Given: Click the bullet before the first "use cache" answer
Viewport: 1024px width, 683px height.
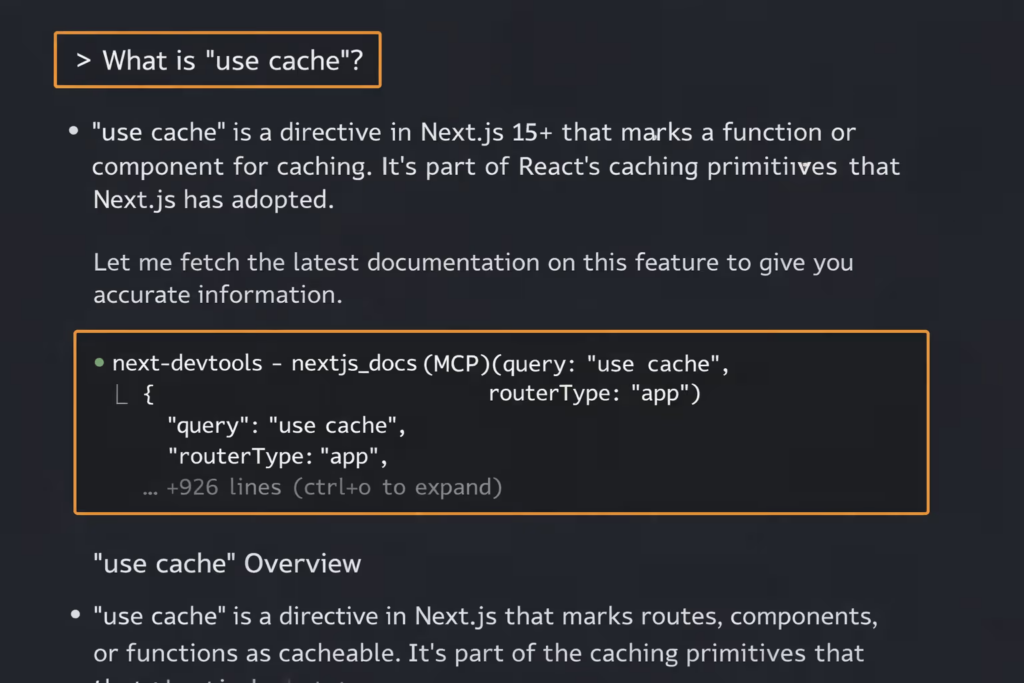Looking at the screenshot, I should click(73, 131).
